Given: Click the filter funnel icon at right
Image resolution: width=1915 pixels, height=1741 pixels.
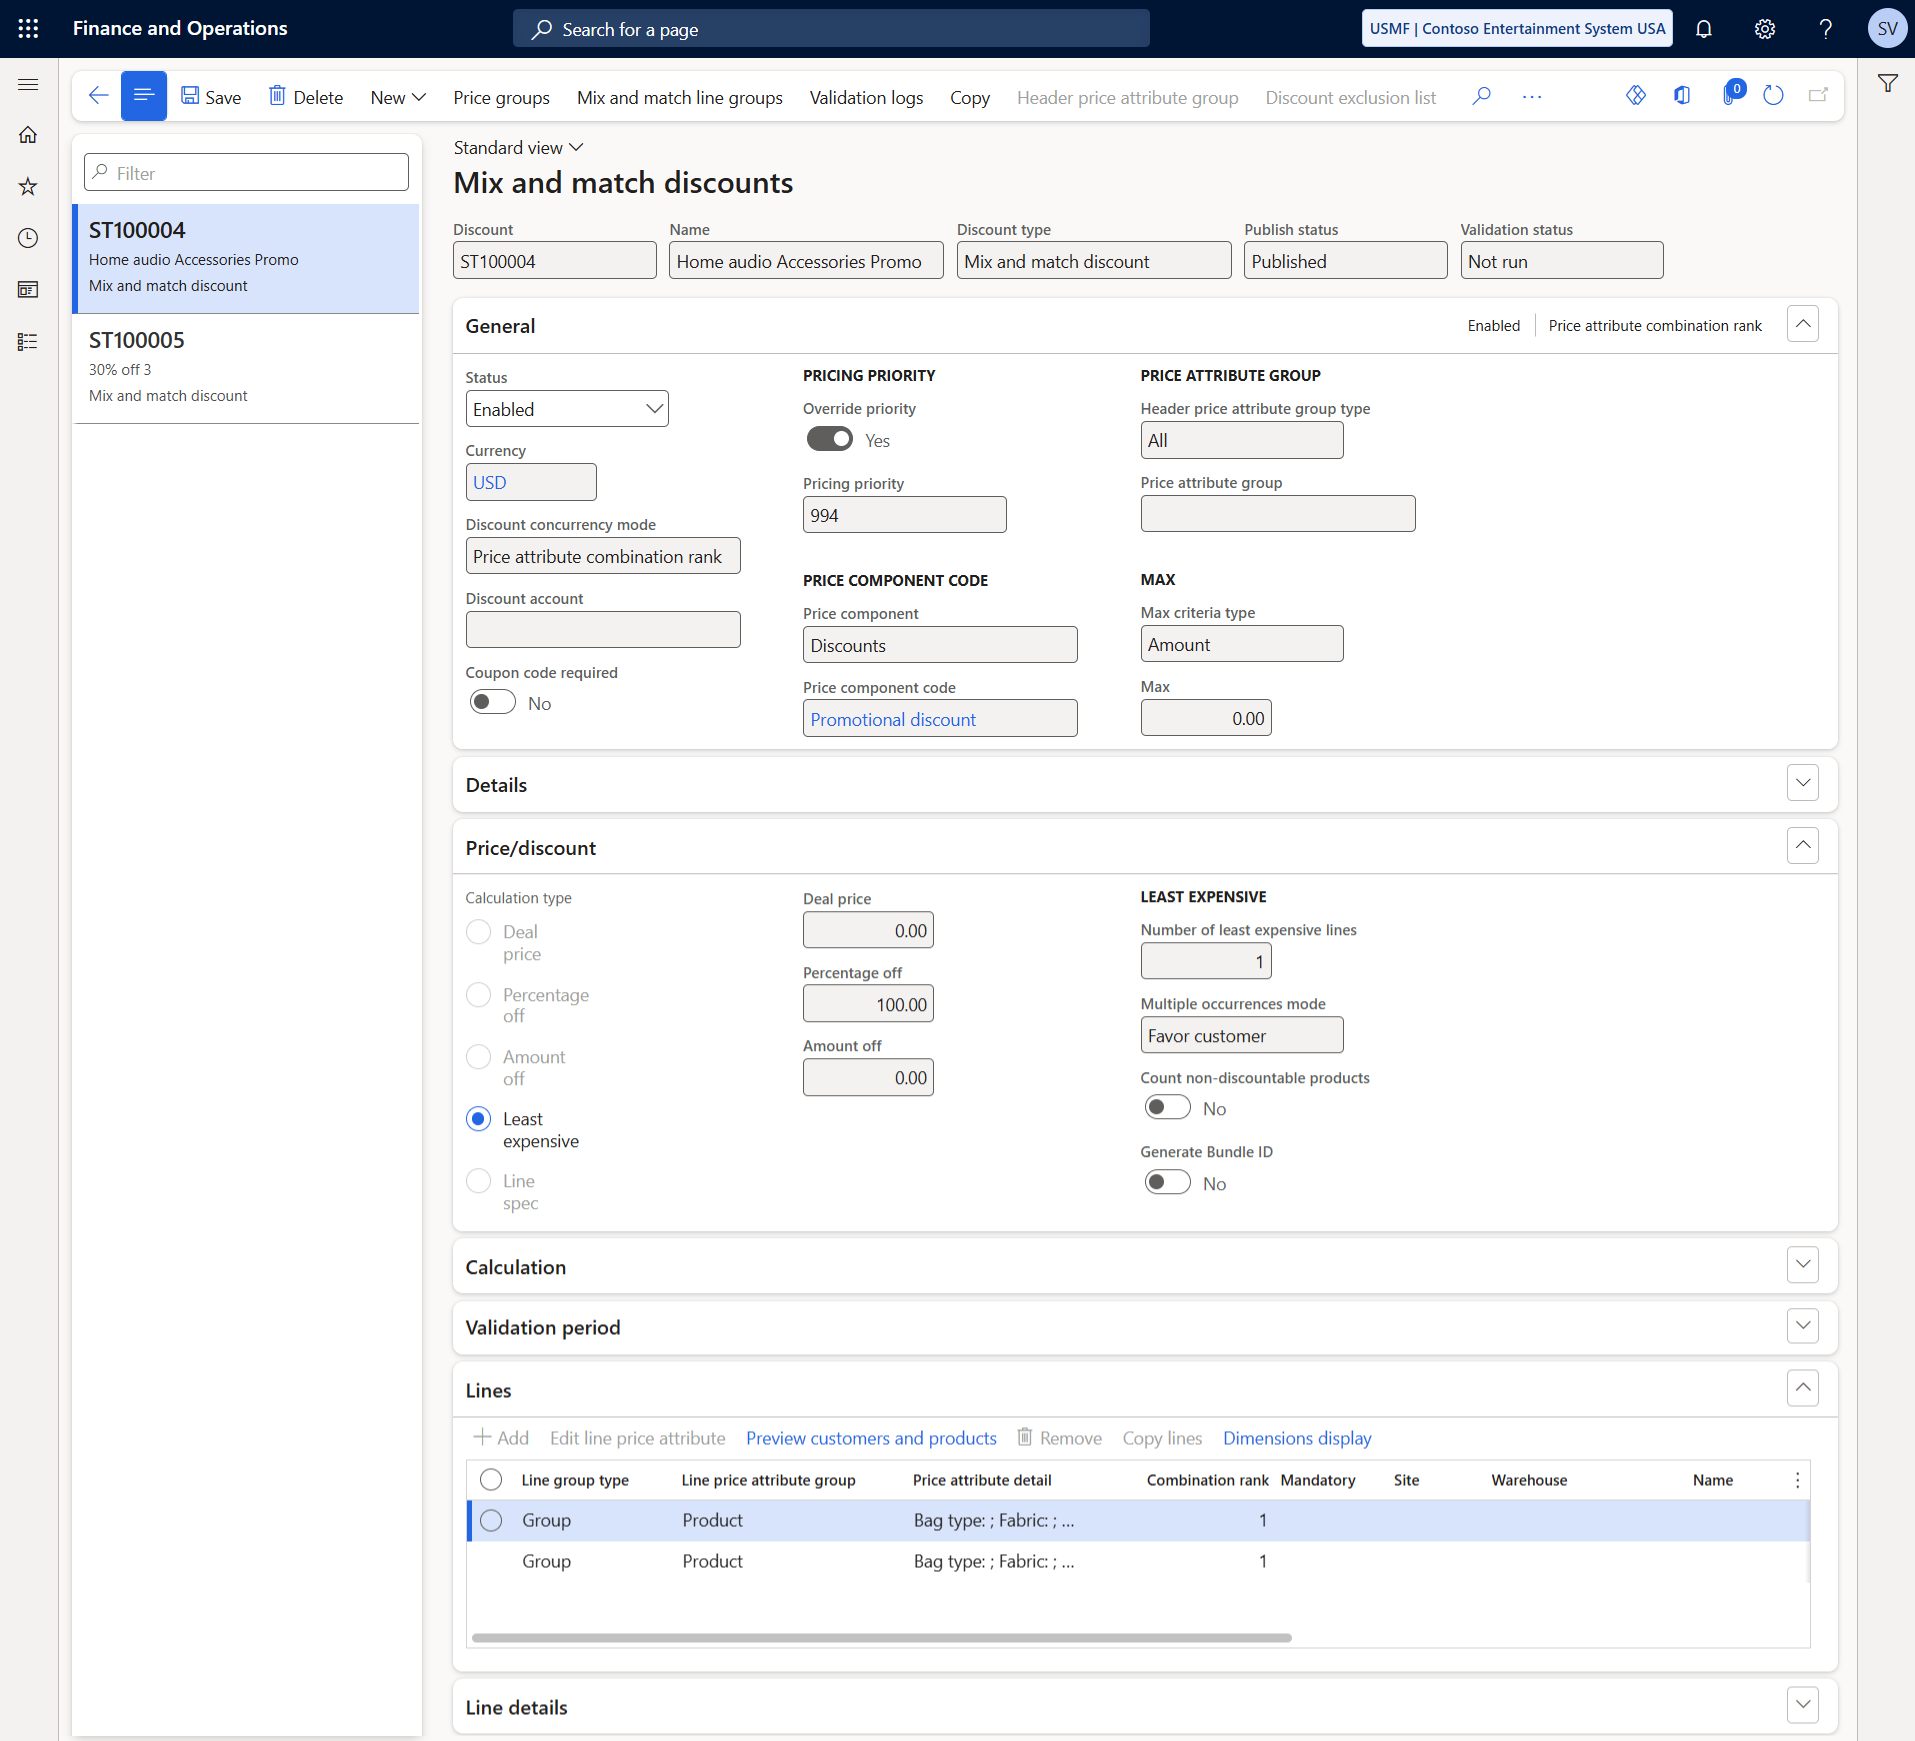Looking at the screenshot, I should [1887, 84].
